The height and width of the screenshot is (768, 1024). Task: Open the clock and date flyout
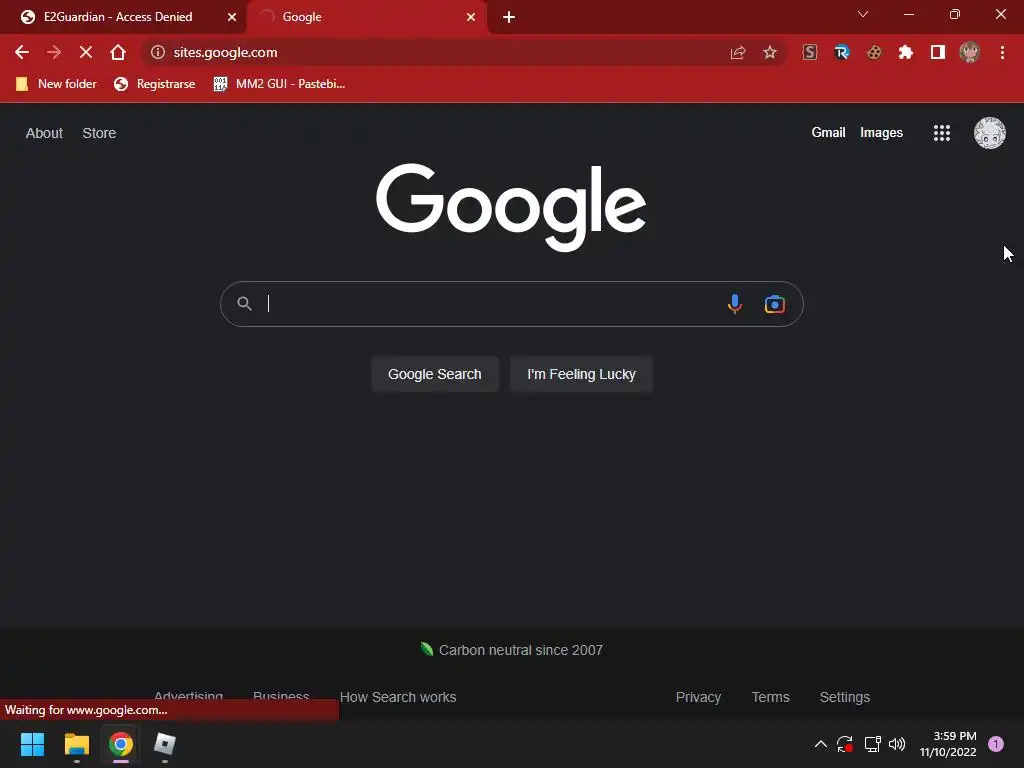click(948, 744)
